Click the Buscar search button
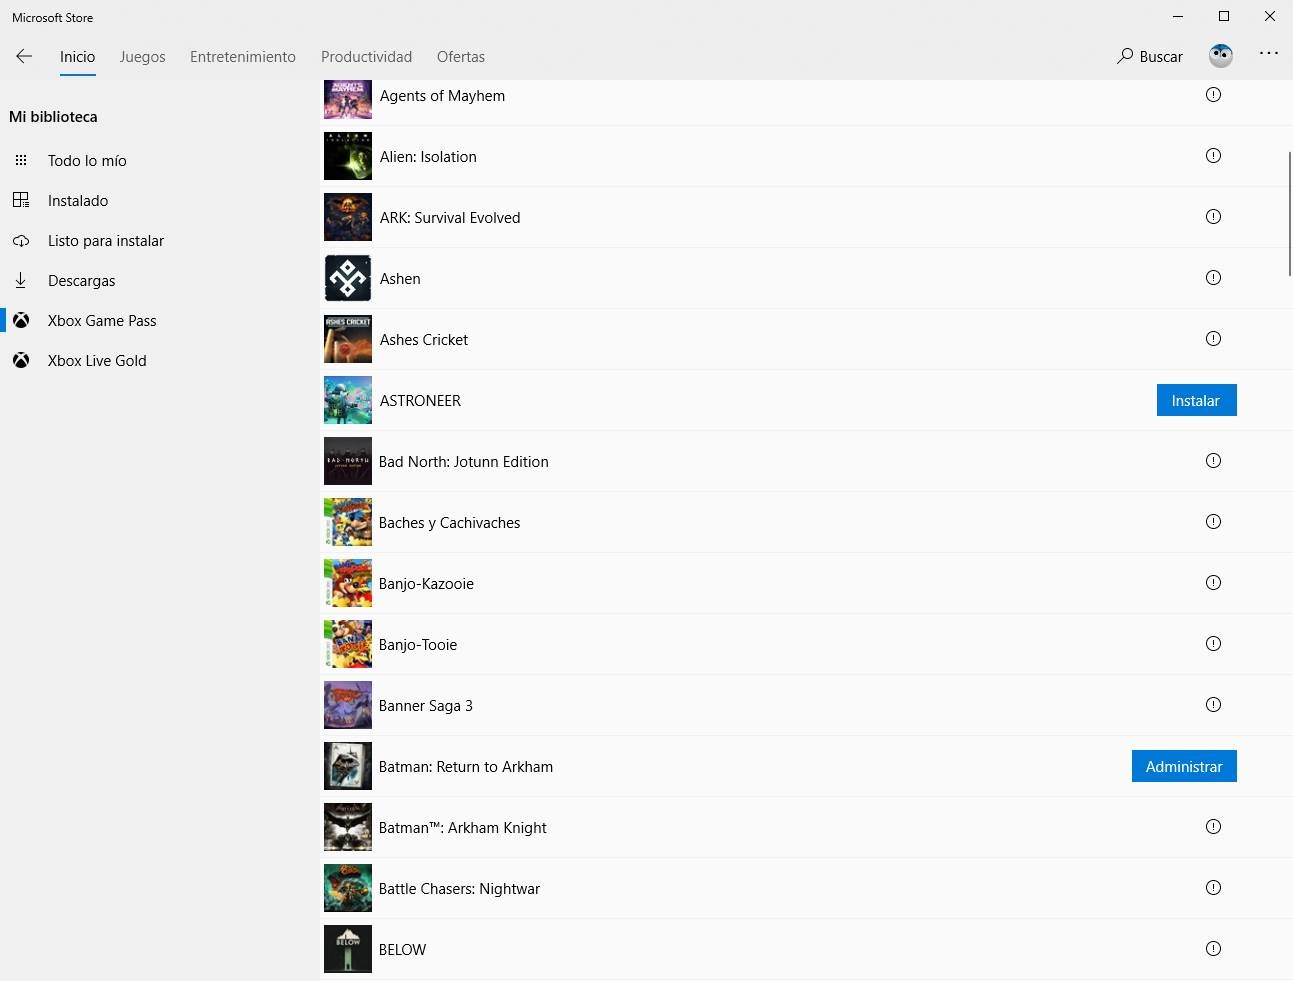Screen dimensions: 1293x981 pos(1150,56)
